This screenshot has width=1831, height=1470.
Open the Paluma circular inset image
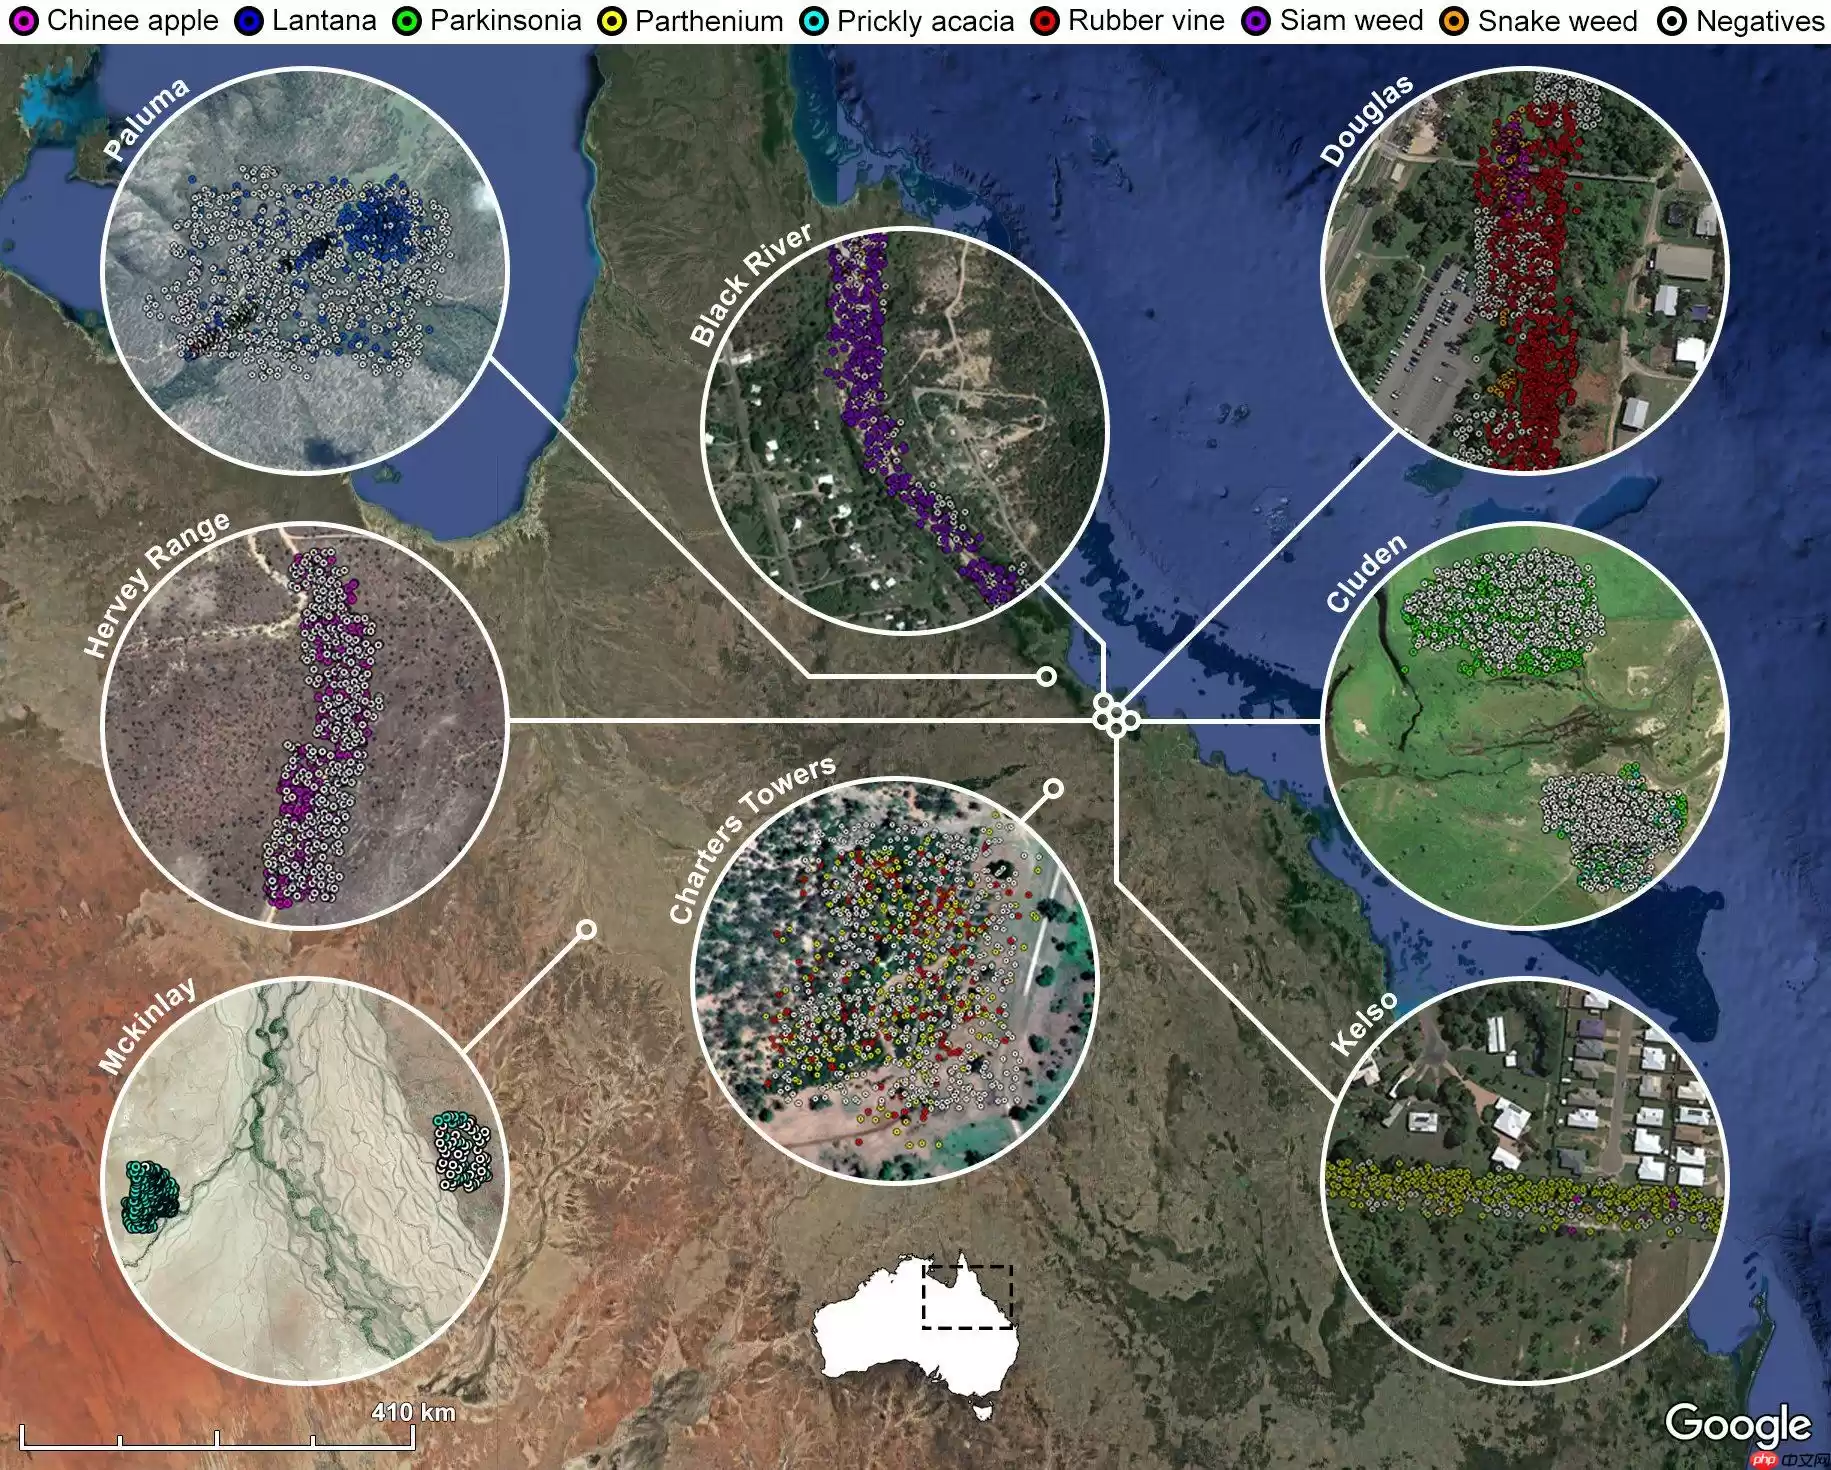pos(305,270)
